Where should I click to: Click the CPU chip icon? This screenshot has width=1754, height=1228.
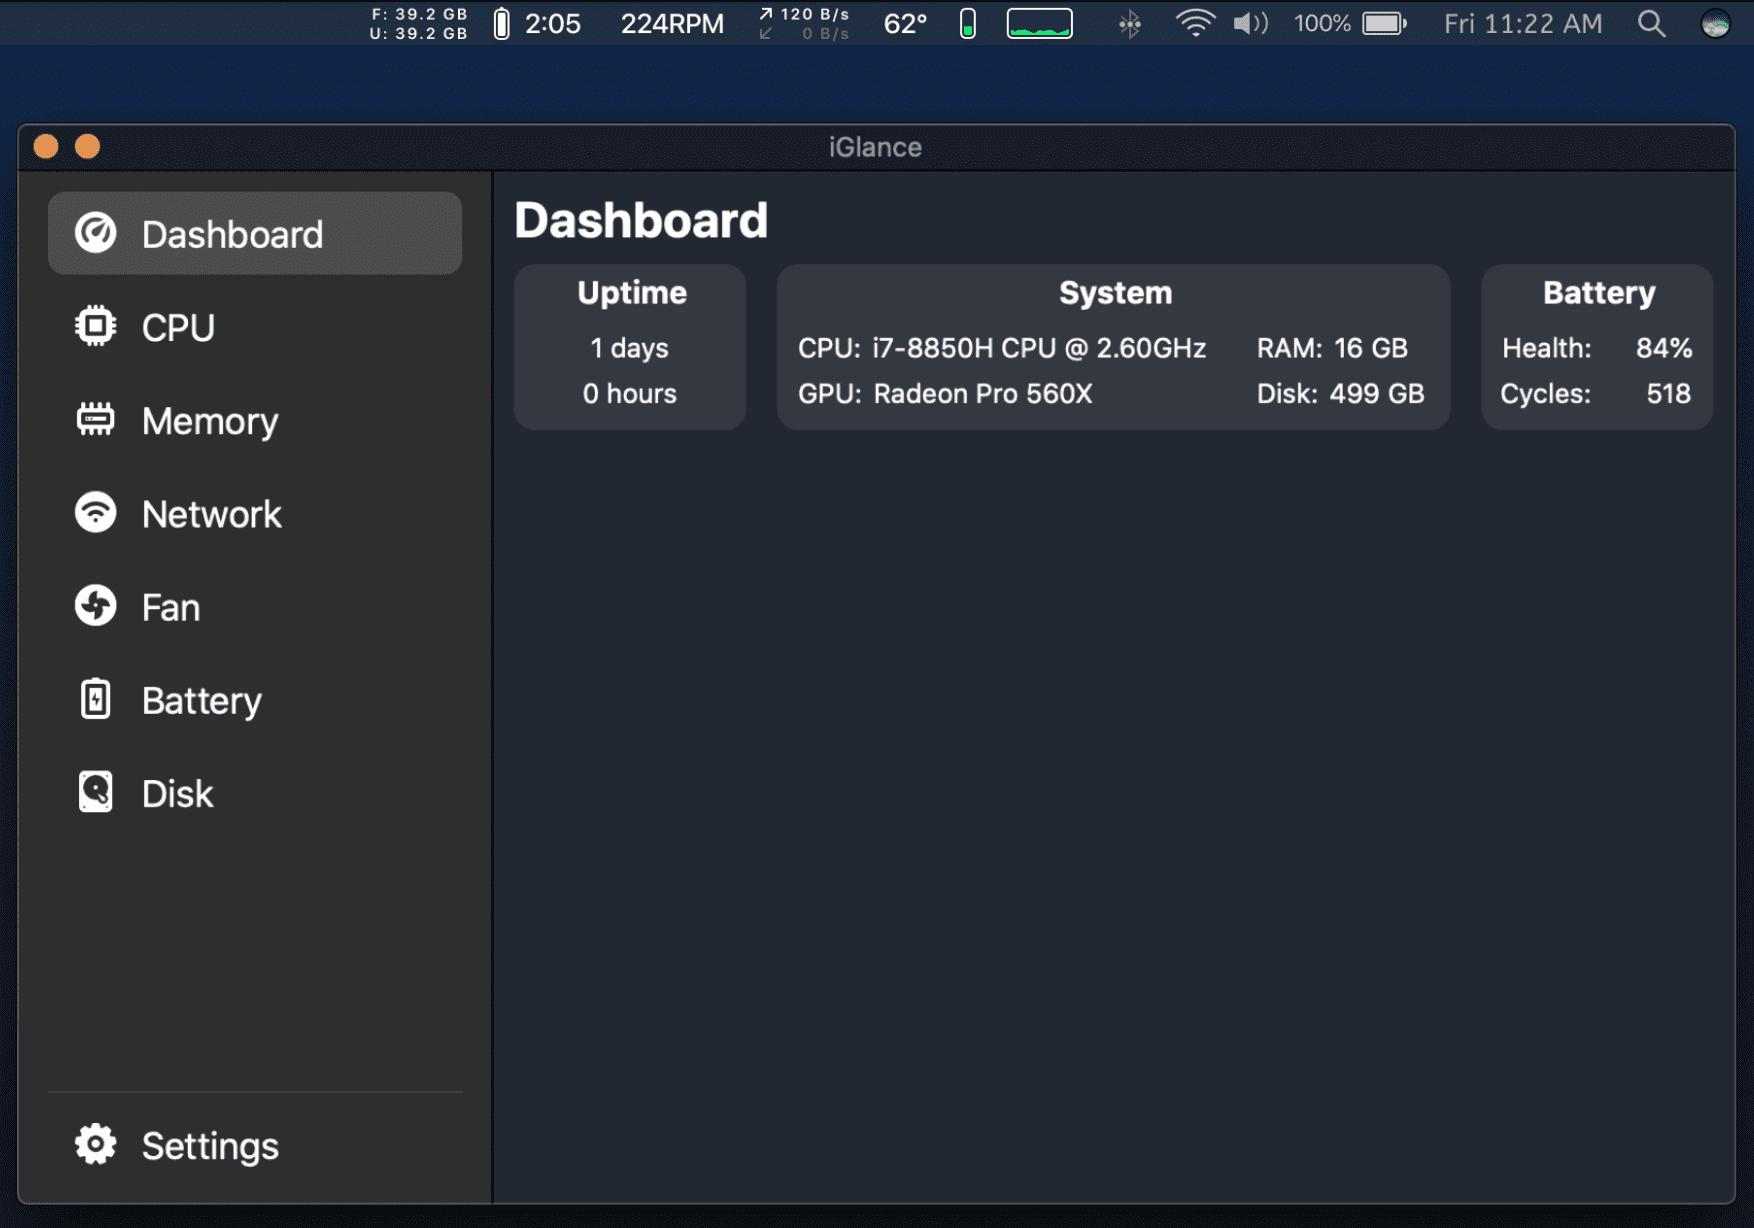[96, 326]
